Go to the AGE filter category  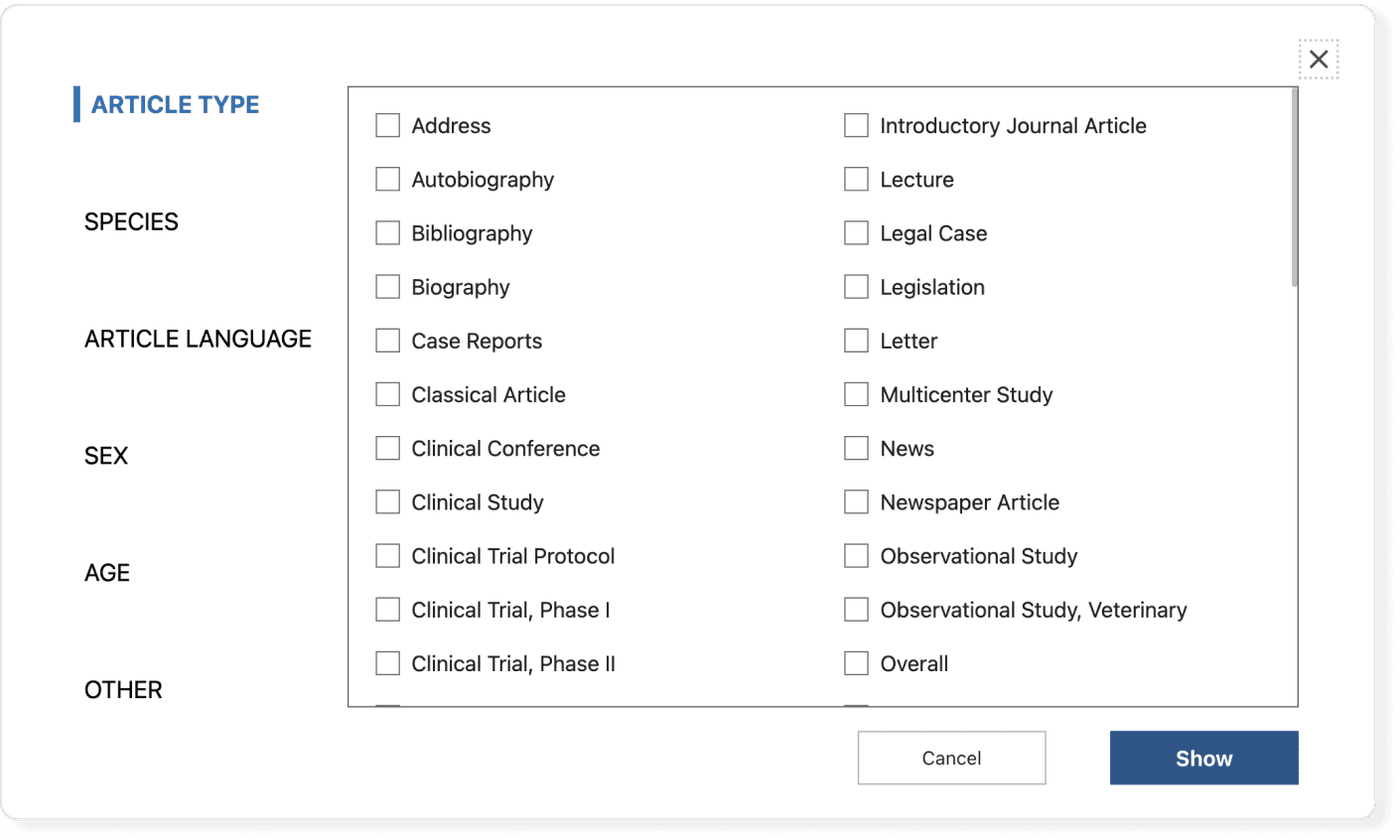[106, 572]
